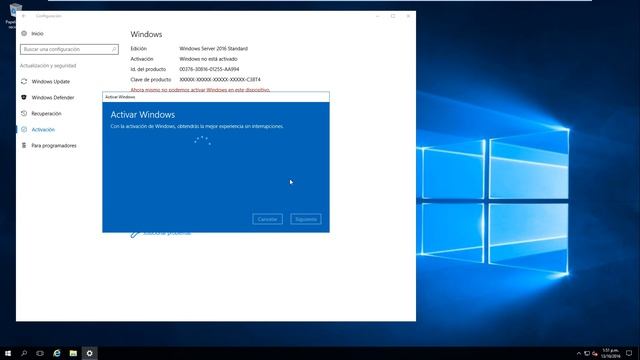Minimize the Configuración window

pos(378,16)
